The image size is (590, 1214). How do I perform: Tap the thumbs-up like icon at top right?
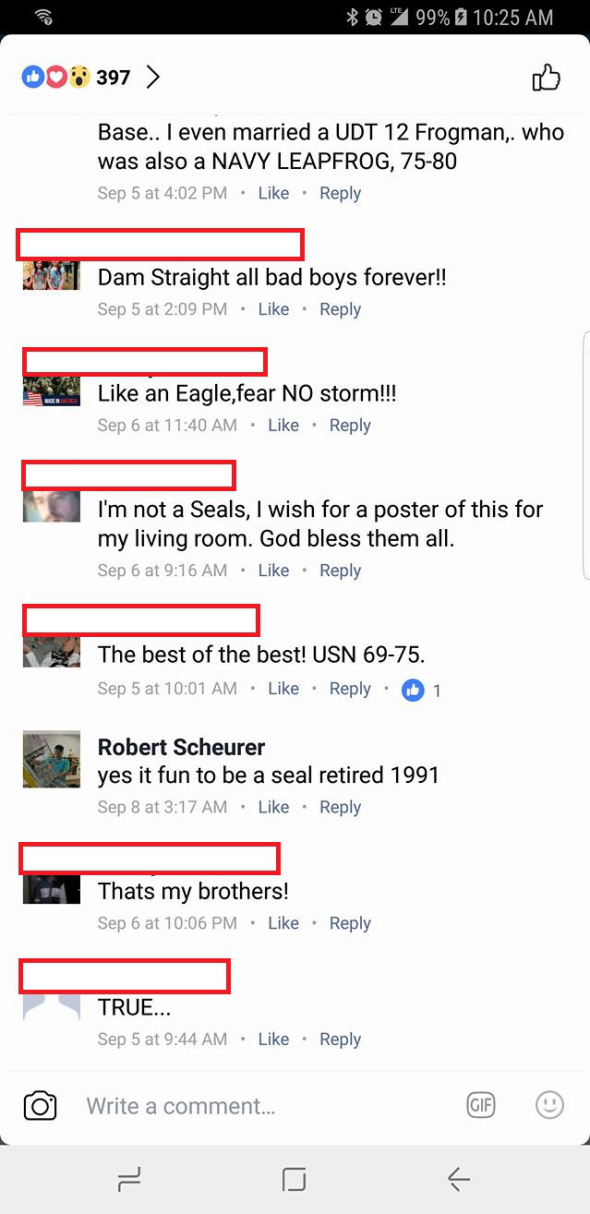click(x=546, y=77)
